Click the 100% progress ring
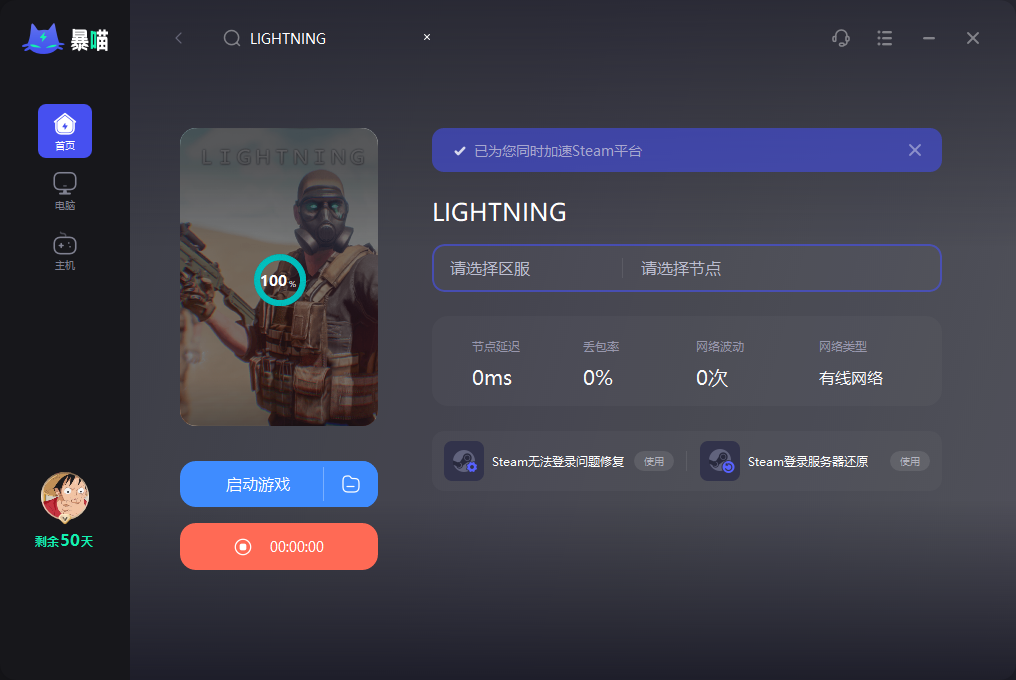Screen dimensions: 1016x680 click(279, 280)
